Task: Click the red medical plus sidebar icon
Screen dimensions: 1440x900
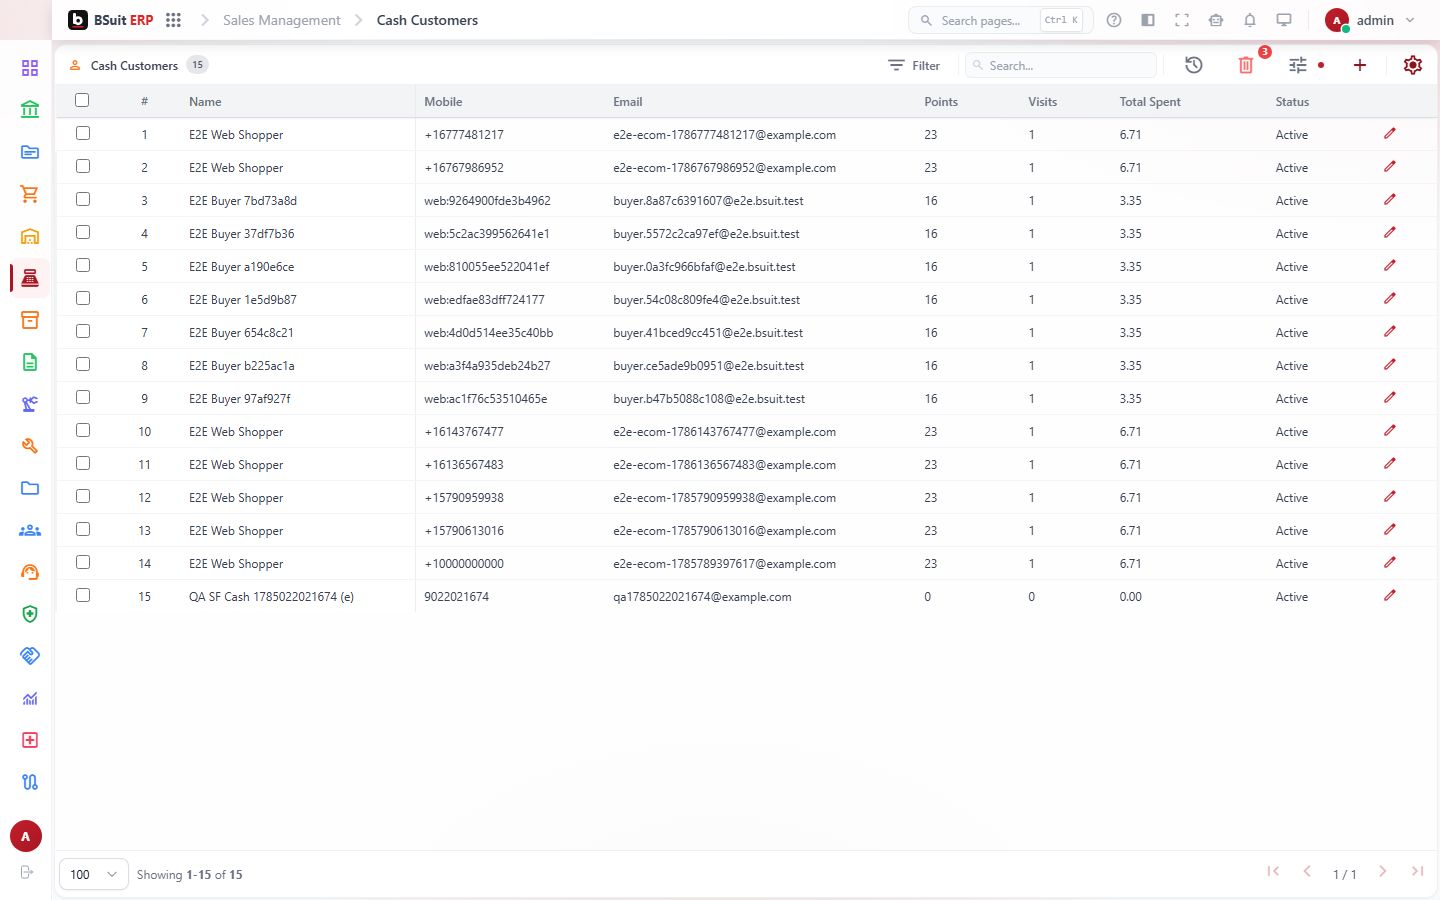Action: pos(30,740)
